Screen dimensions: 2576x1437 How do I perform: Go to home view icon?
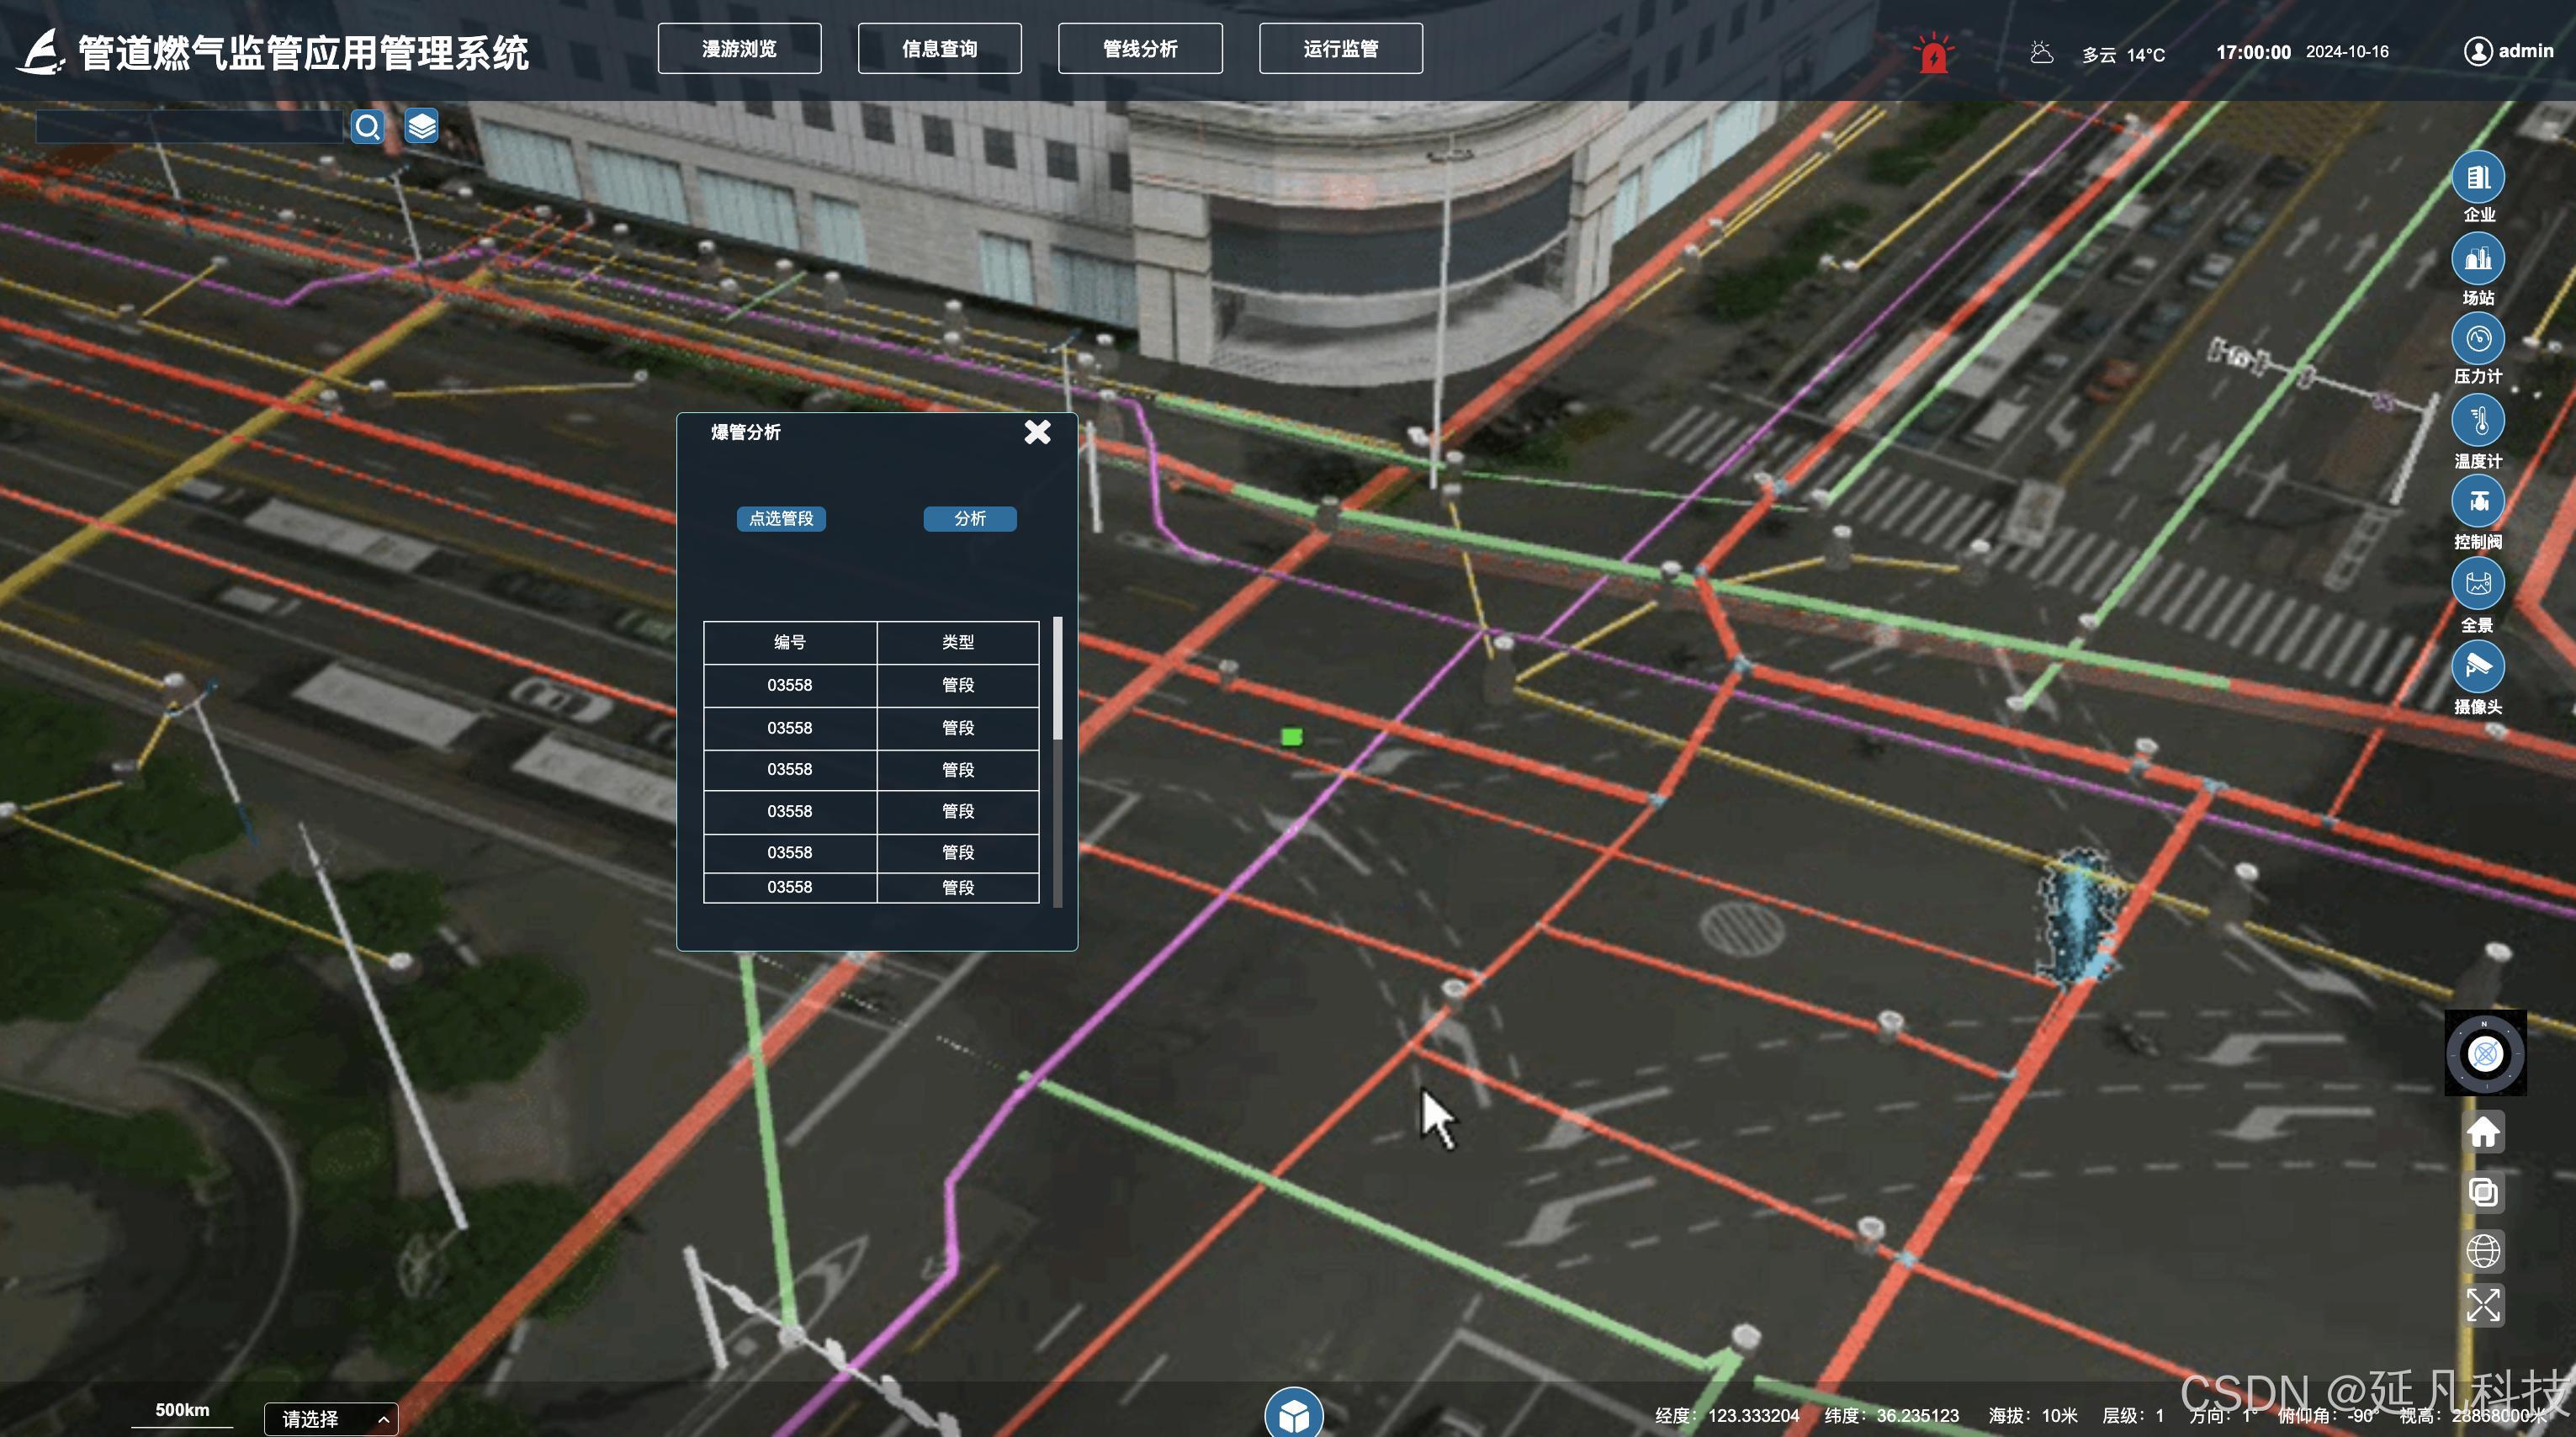(2483, 1133)
